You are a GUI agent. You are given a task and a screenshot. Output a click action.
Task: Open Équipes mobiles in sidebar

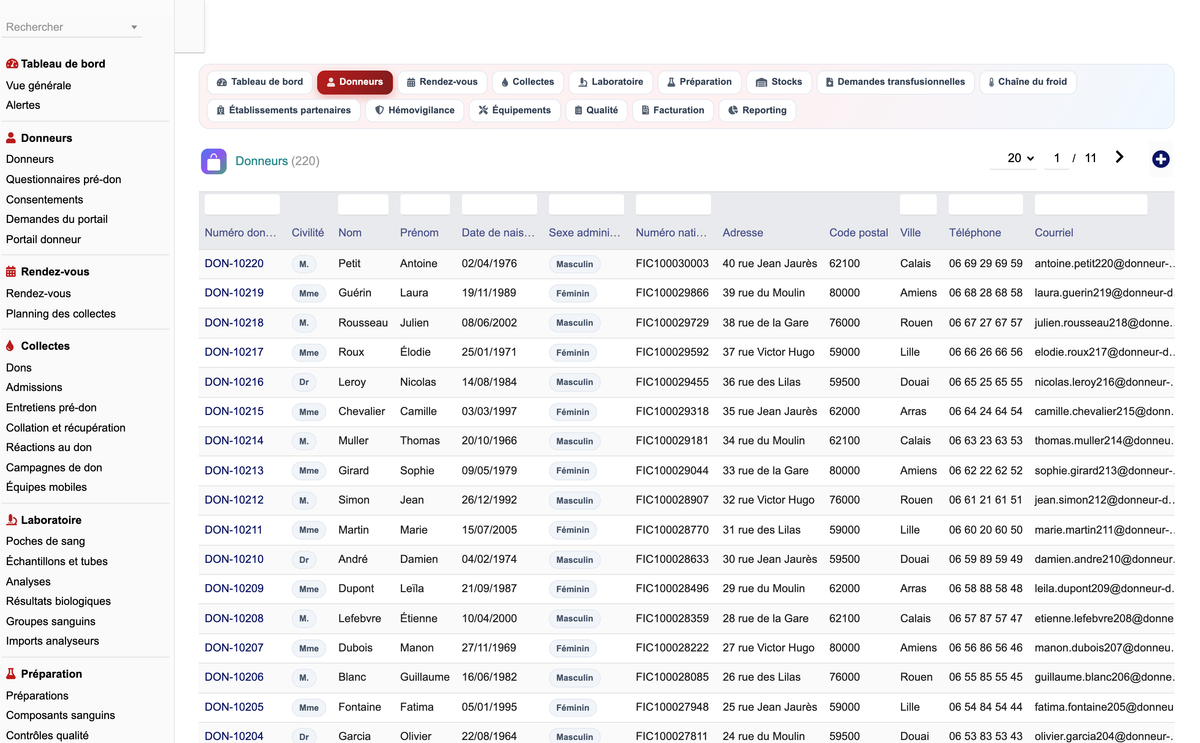46,488
